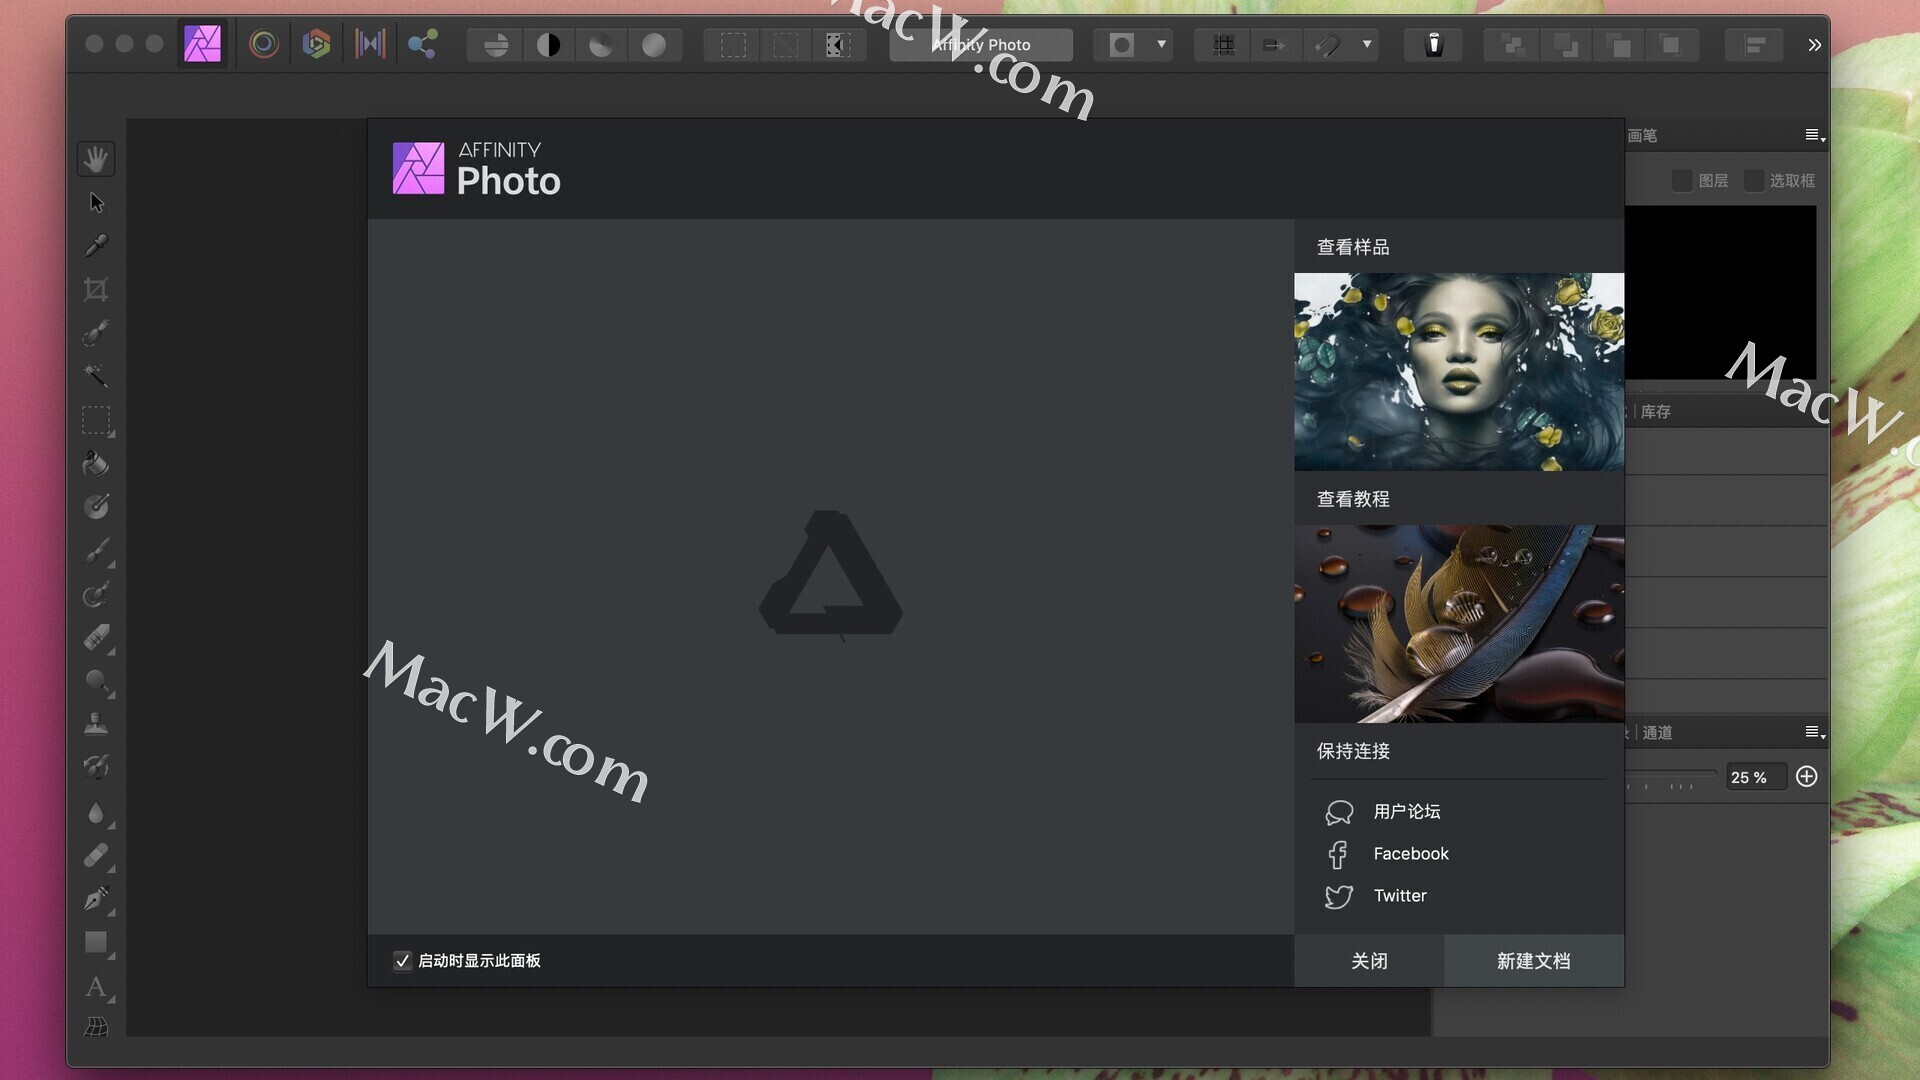The width and height of the screenshot is (1920, 1080).
Task: Click Deselect toolbar icon
Action: pyautogui.click(x=786, y=45)
